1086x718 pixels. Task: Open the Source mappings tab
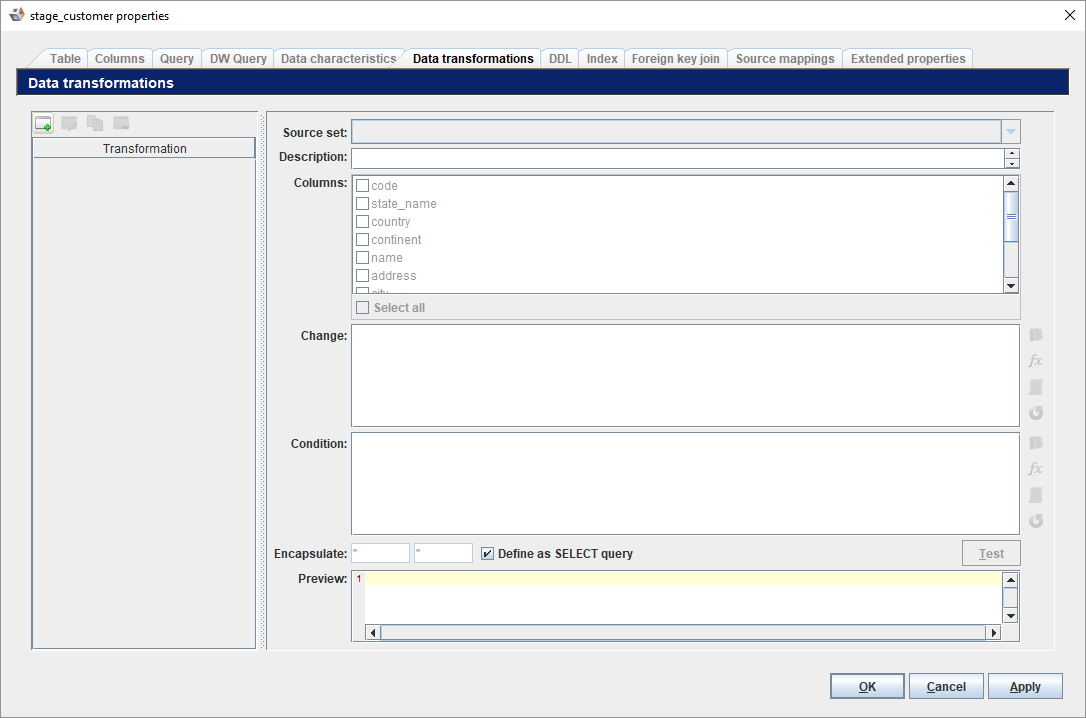[785, 59]
